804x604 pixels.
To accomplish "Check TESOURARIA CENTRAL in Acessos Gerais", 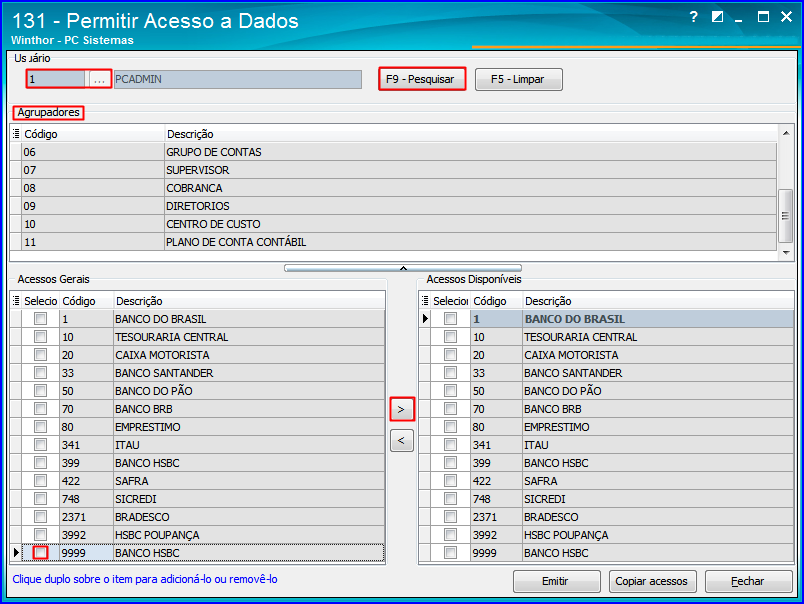I will coord(41,337).
